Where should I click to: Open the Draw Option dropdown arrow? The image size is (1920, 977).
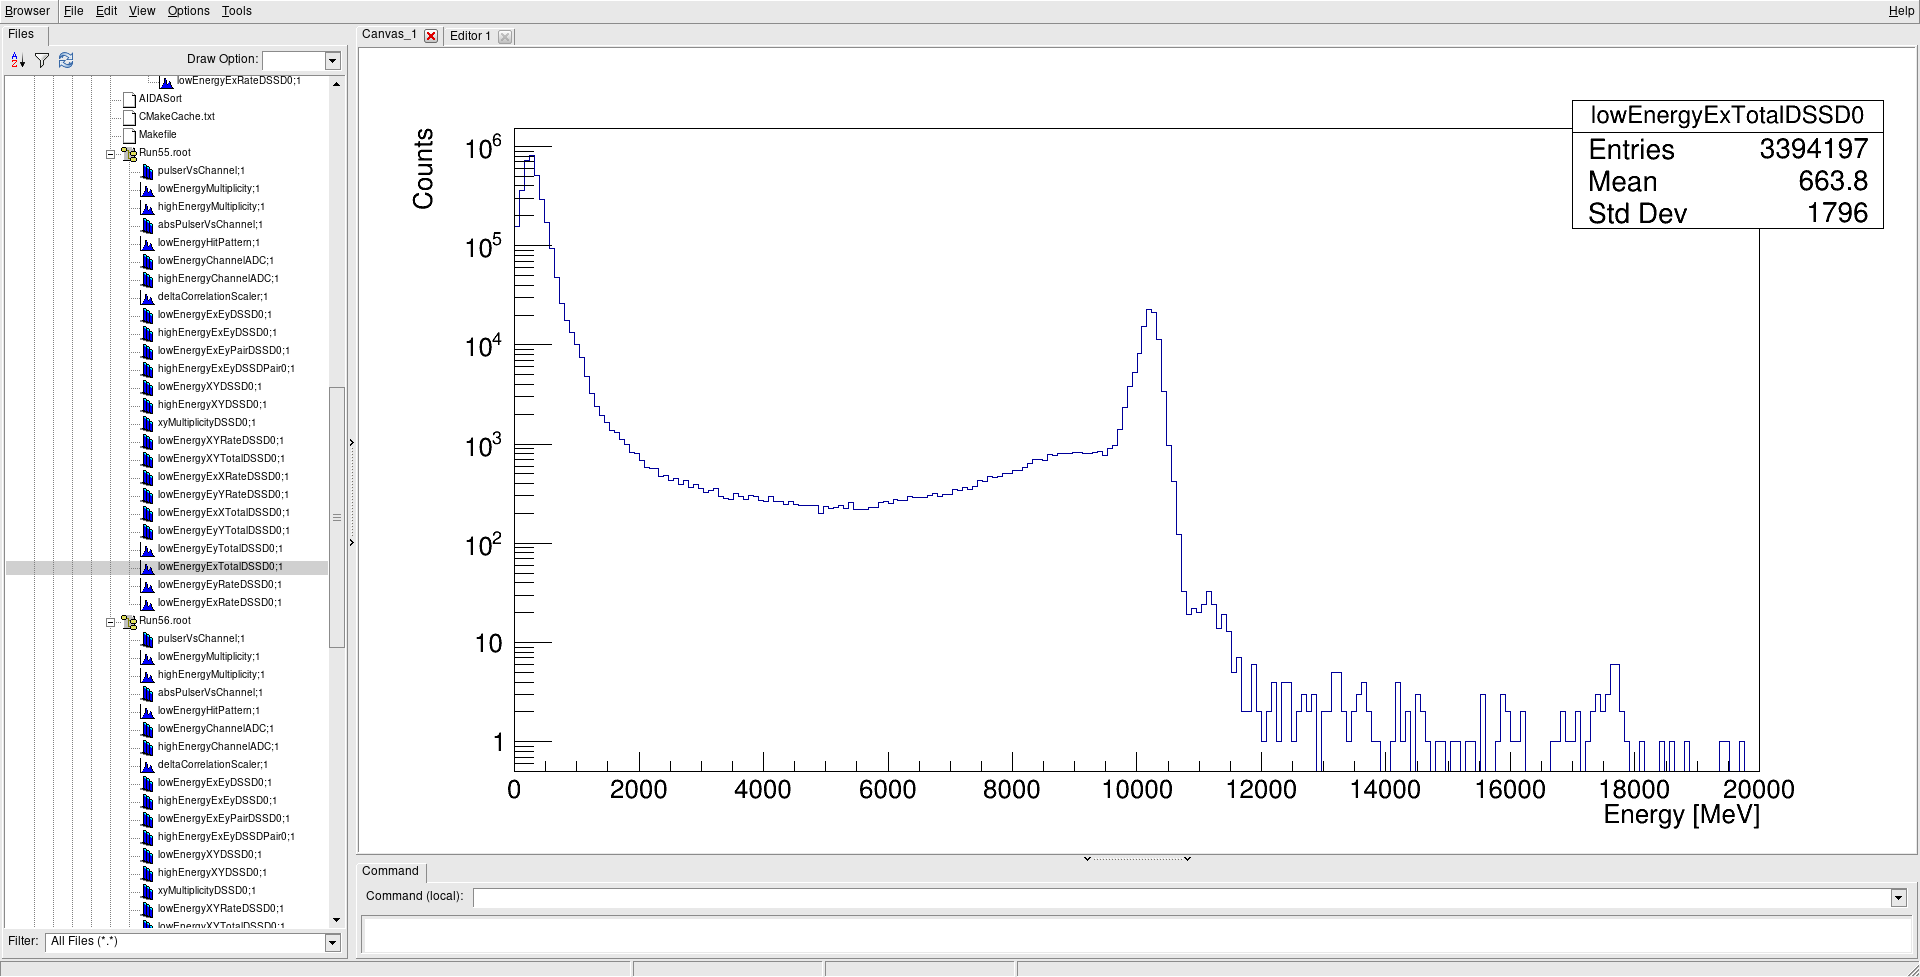333,61
